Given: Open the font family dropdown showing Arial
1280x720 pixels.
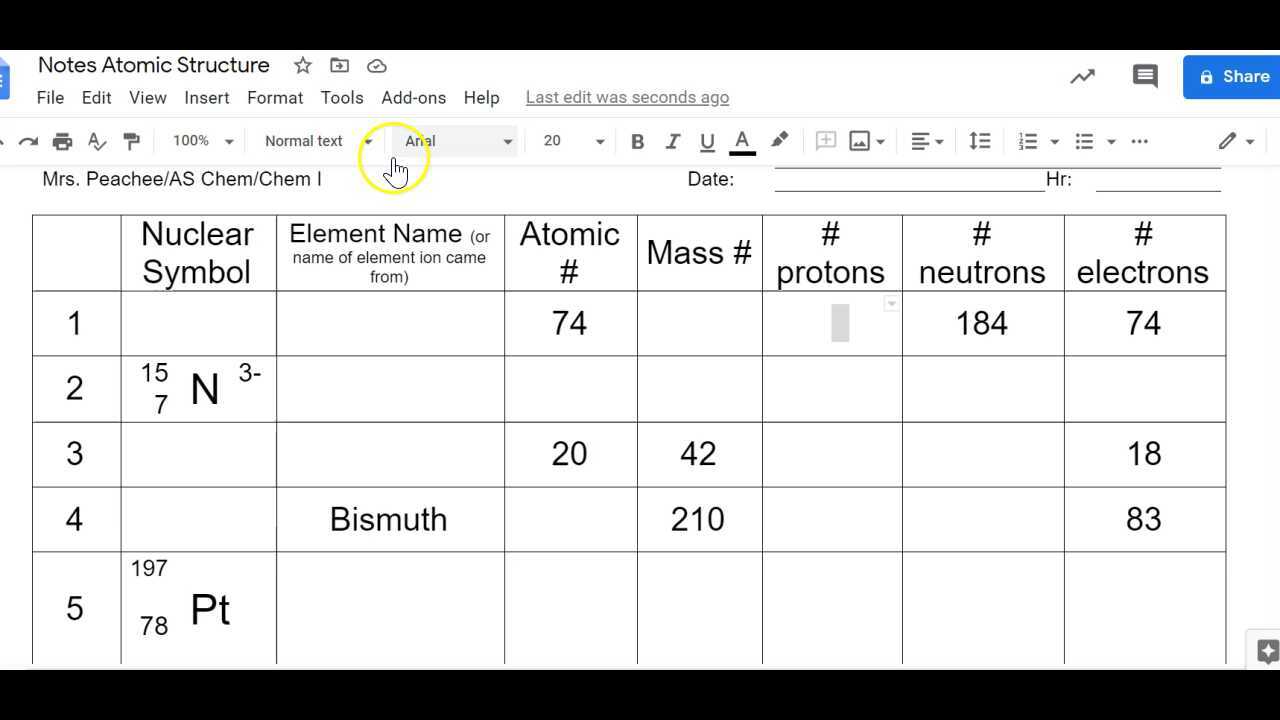Looking at the screenshot, I should (455, 141).
